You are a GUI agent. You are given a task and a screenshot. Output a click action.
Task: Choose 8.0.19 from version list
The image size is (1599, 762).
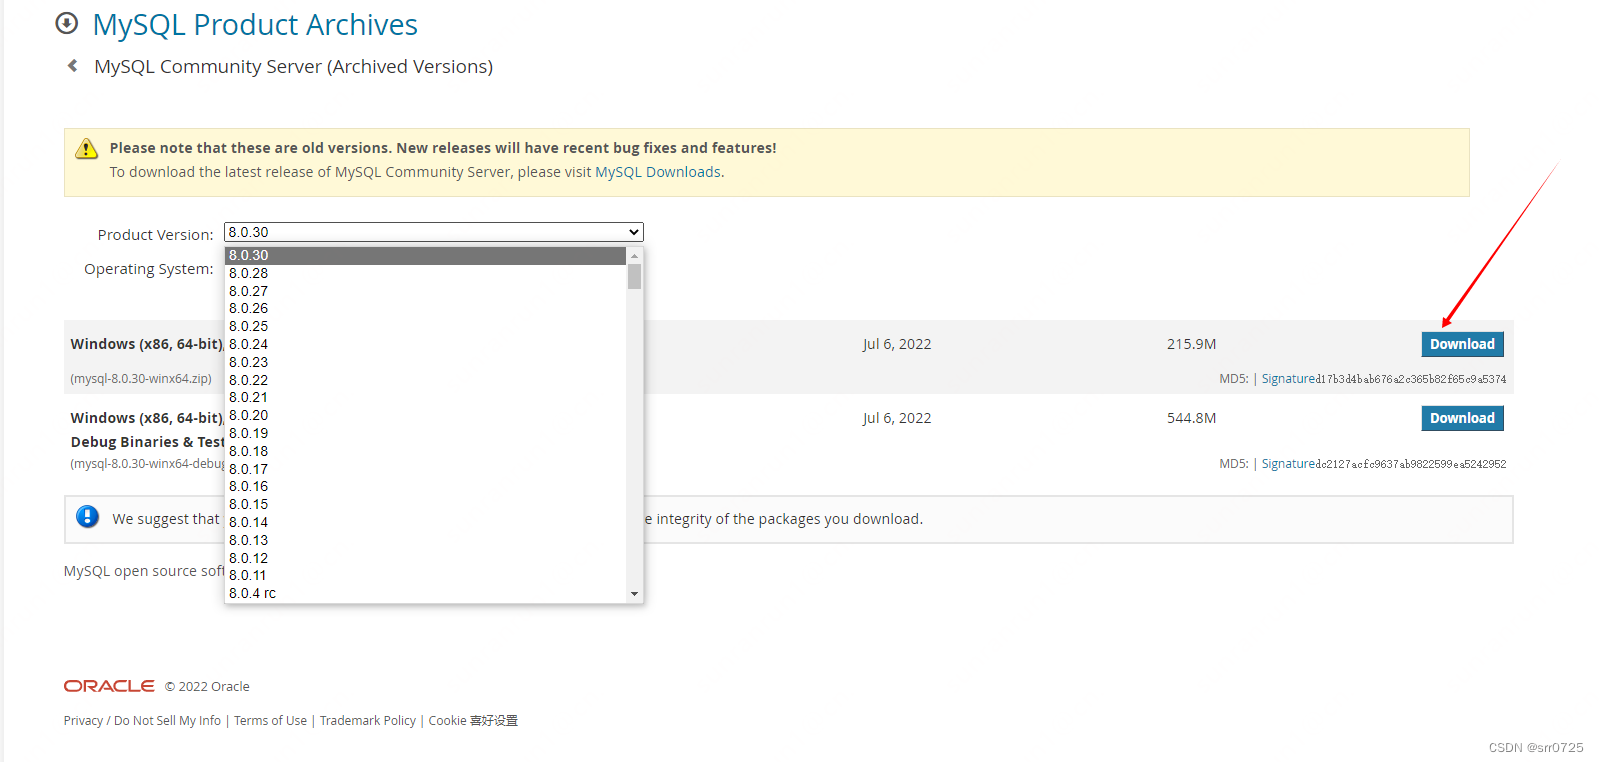425,434
